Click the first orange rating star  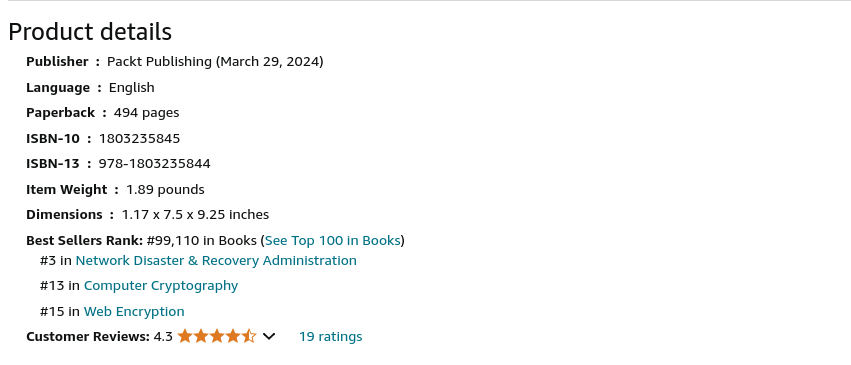point(185,336)
